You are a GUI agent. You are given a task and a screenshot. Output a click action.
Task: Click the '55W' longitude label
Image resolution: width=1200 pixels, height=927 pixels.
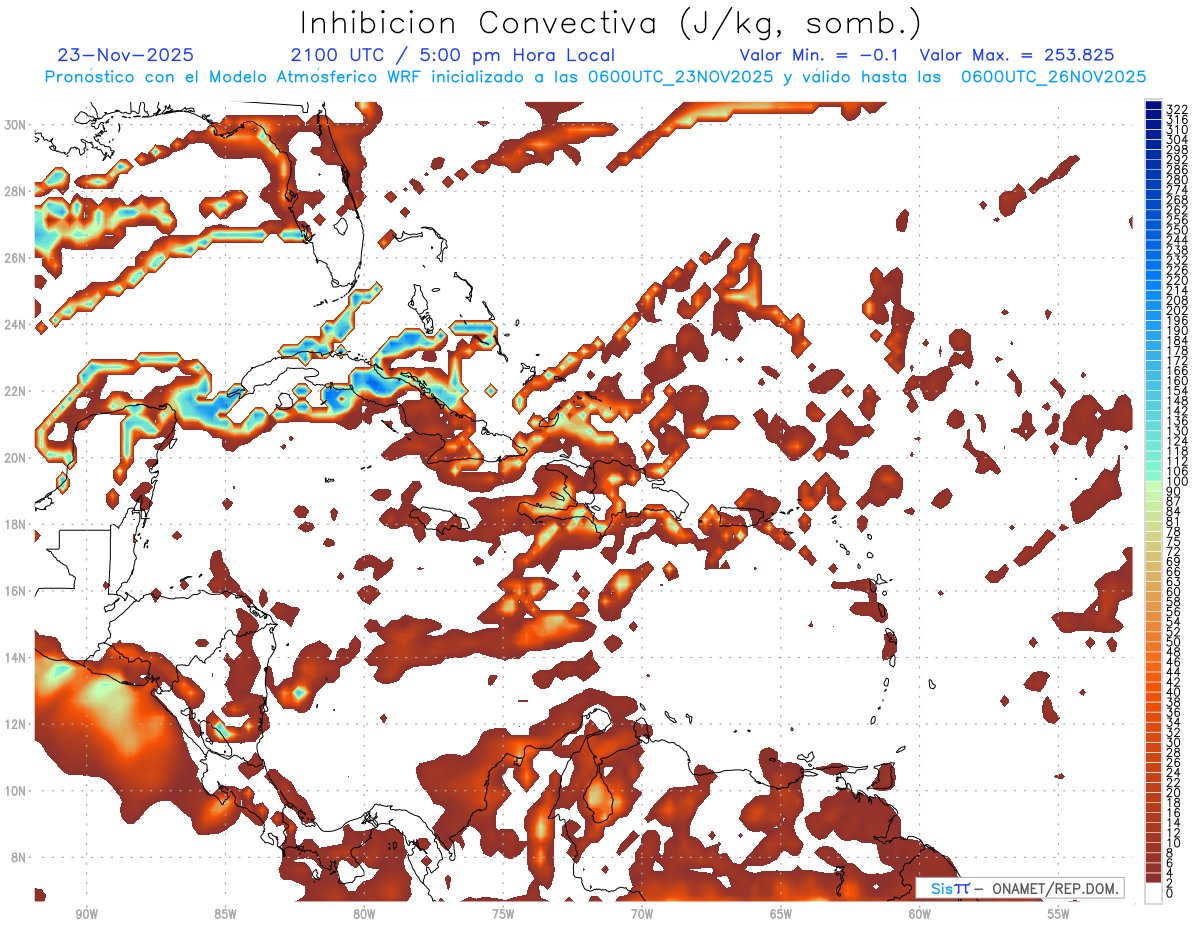tap(1059, 914)
